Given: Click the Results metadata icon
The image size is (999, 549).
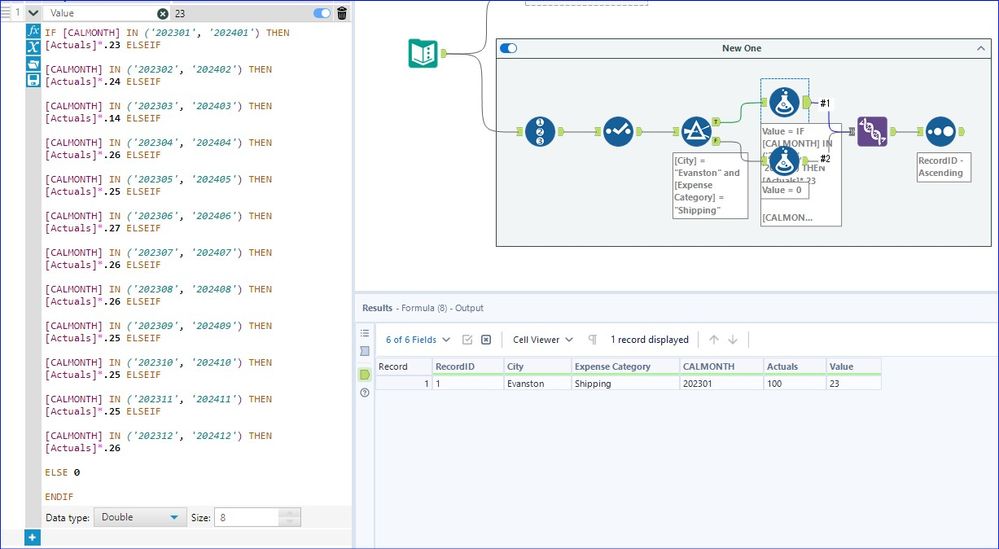Looking at the screenshot, I should pos(364,351).
